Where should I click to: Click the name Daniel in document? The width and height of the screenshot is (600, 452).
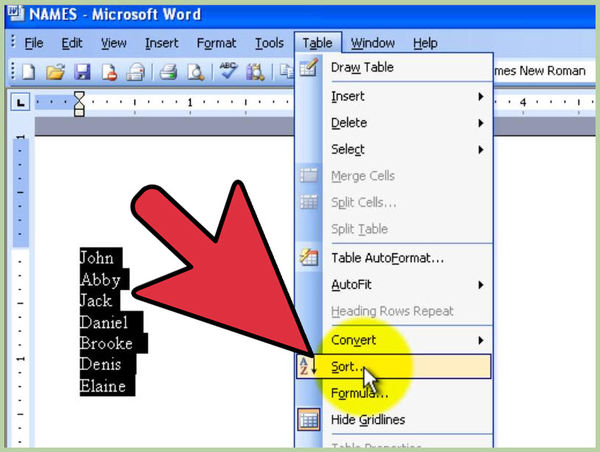click(x=104, y=322)
